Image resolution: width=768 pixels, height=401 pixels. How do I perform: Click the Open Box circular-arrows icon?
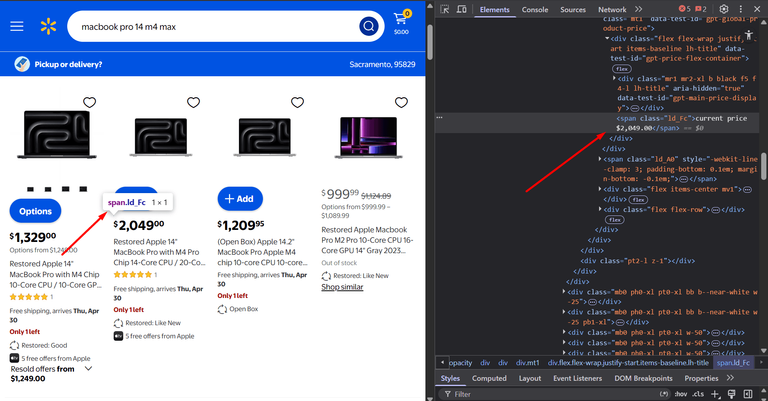[x=222, y=309]
